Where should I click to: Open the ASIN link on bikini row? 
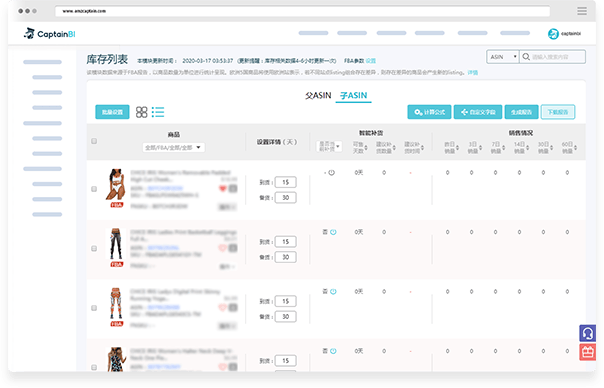pyautogui.click(x=164, y=188)
